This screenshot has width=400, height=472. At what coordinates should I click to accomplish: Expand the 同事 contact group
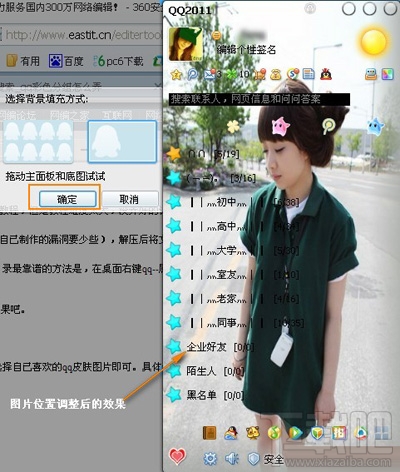pos(236,322)
